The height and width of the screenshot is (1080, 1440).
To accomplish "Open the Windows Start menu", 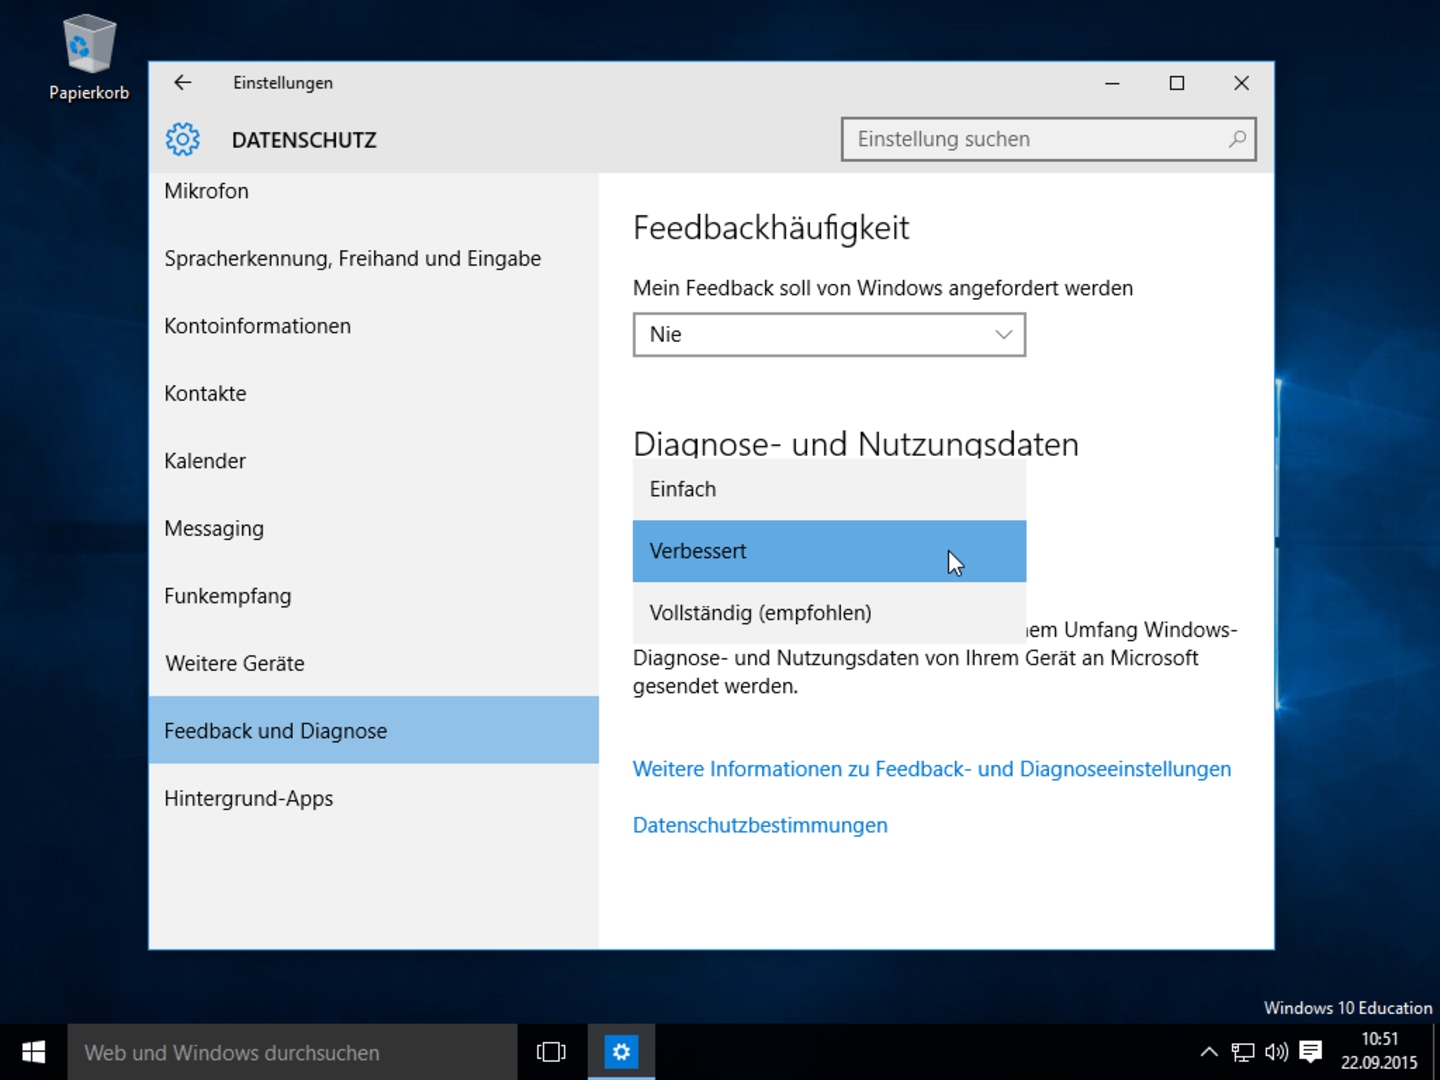I will [33, 1052].
